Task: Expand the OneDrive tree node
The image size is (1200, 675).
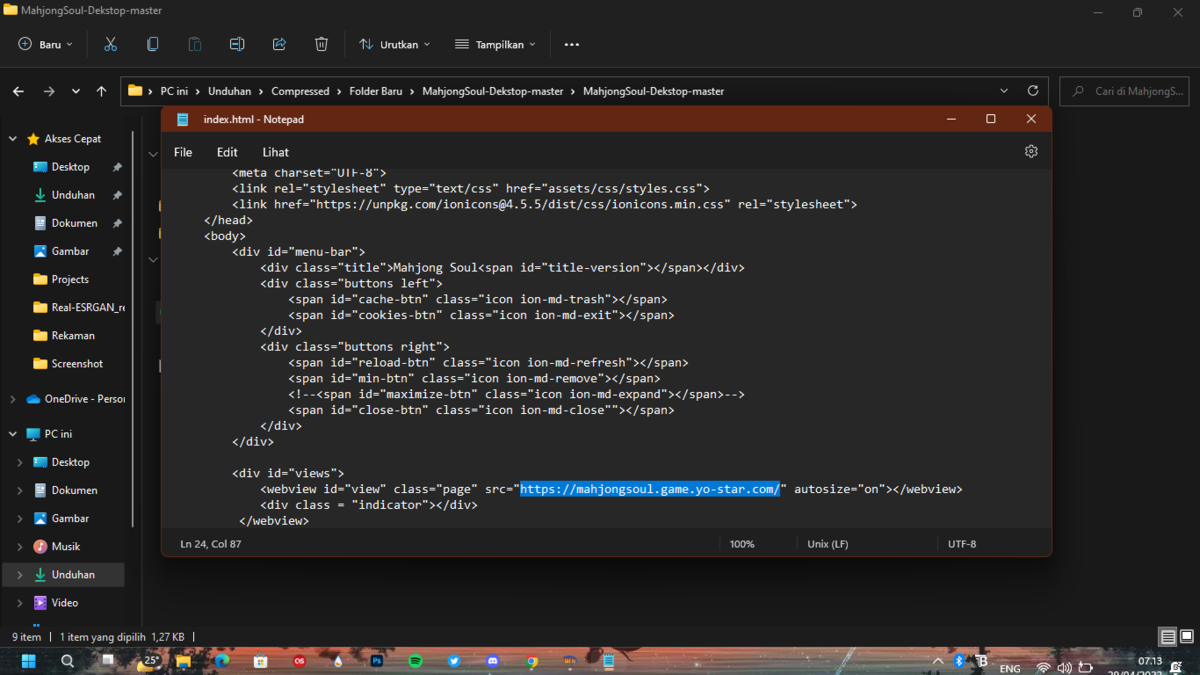Action: click(13, 399)
